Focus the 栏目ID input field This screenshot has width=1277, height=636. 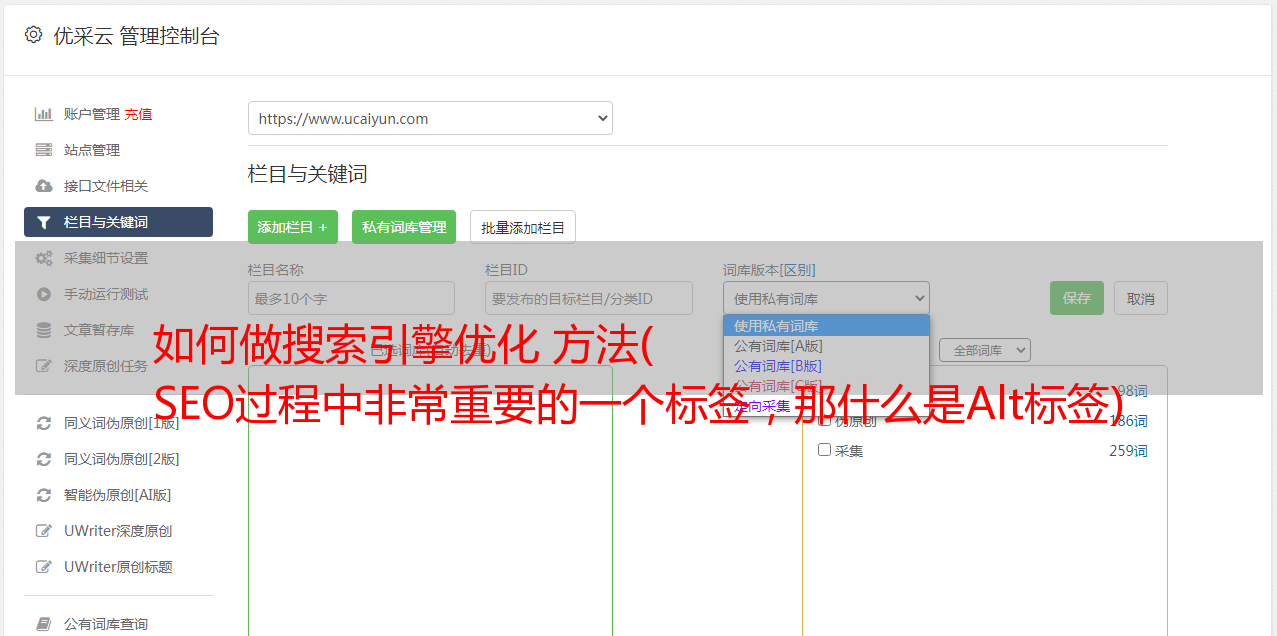tap(589, 298)
